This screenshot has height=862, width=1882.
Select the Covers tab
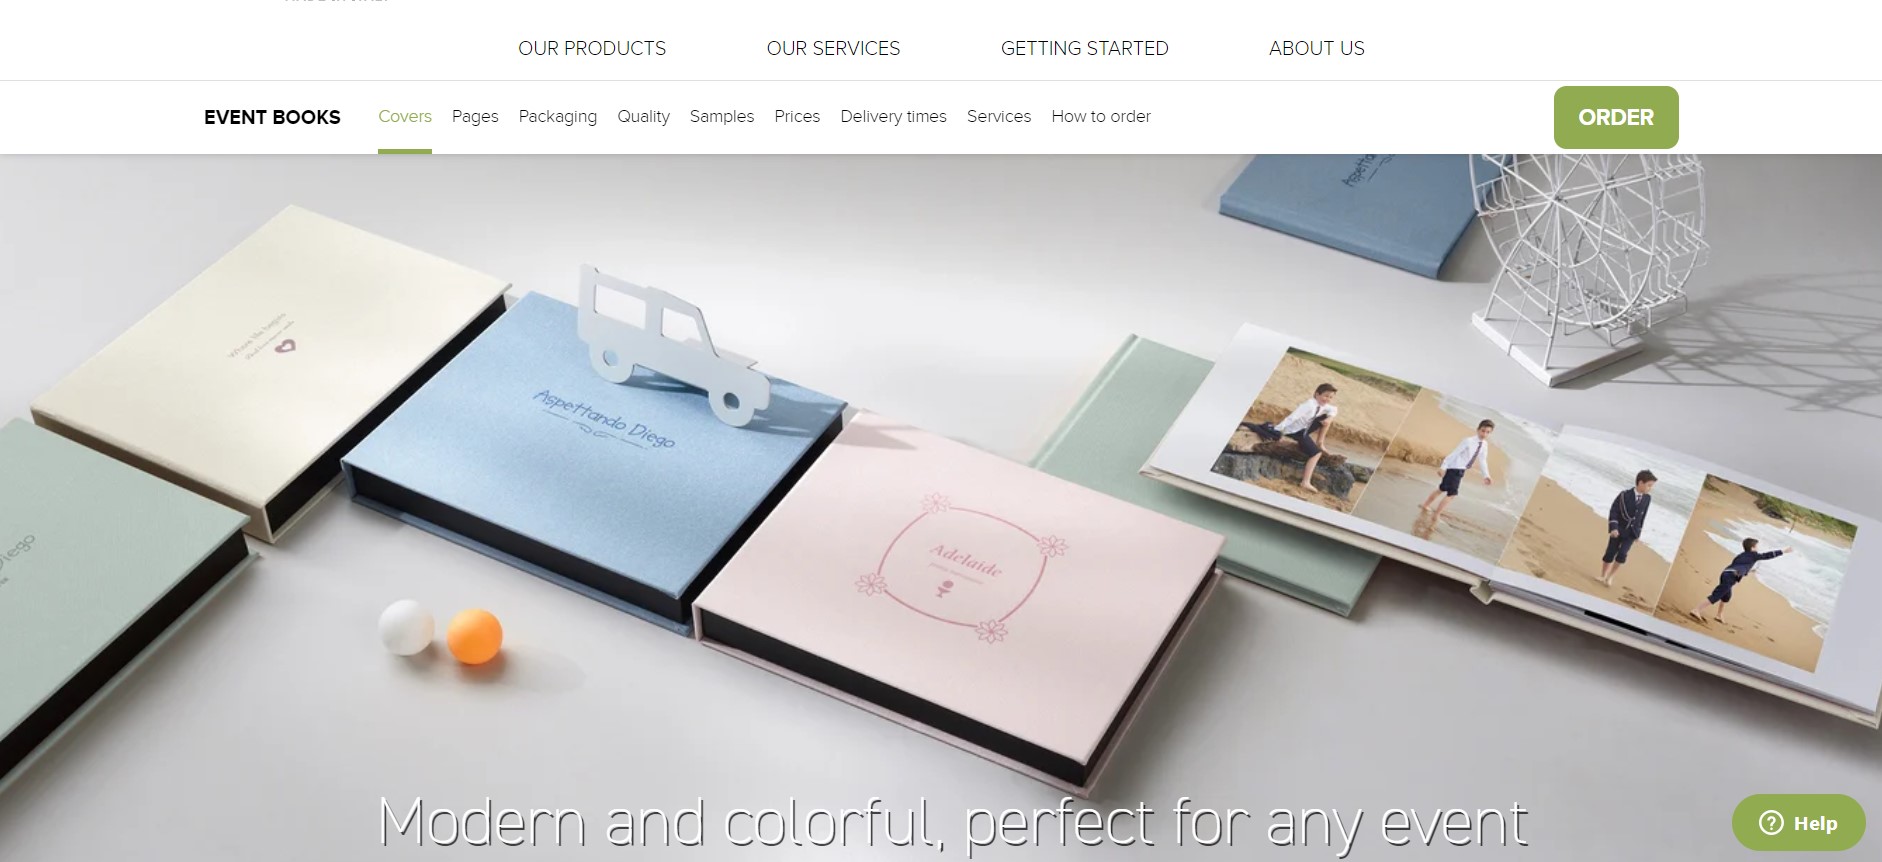click(405, 116)
